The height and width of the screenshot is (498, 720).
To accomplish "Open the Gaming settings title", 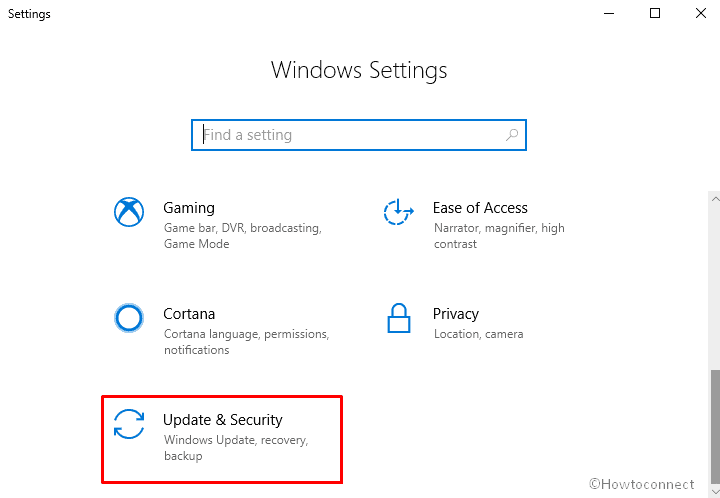I will click(x=189, y=208).
